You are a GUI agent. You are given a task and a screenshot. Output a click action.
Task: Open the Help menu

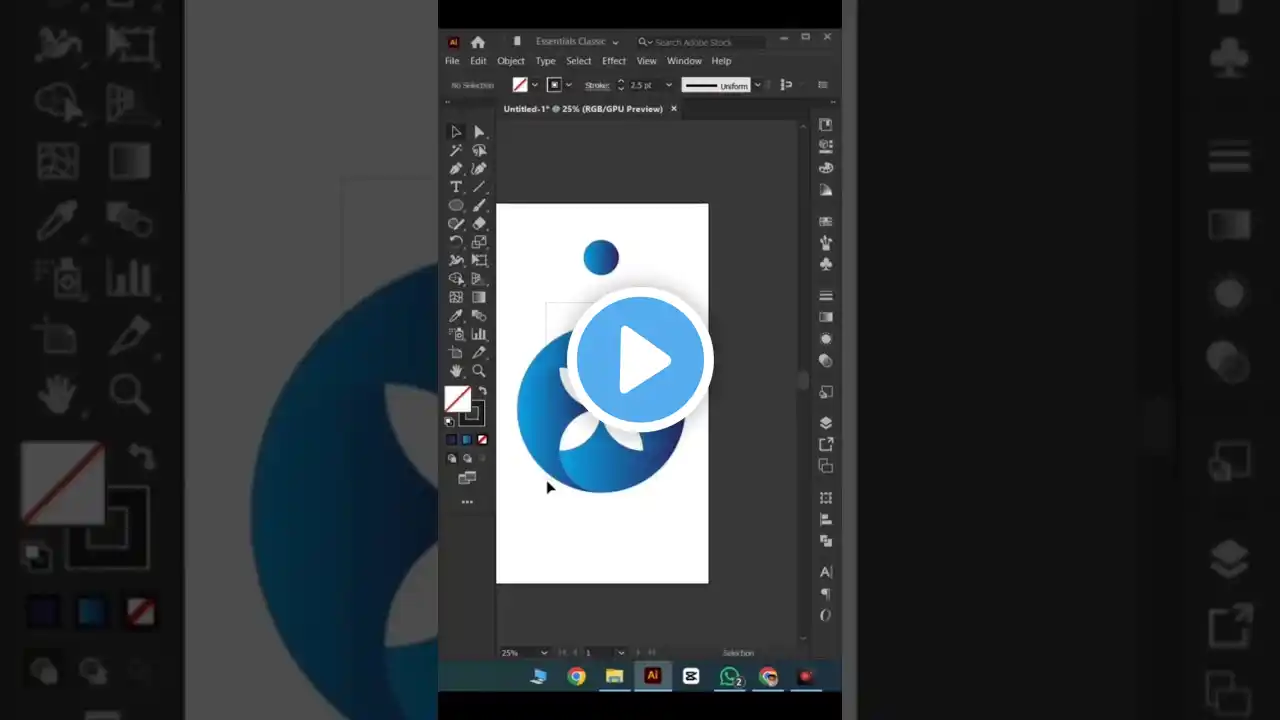click(721, 61)
